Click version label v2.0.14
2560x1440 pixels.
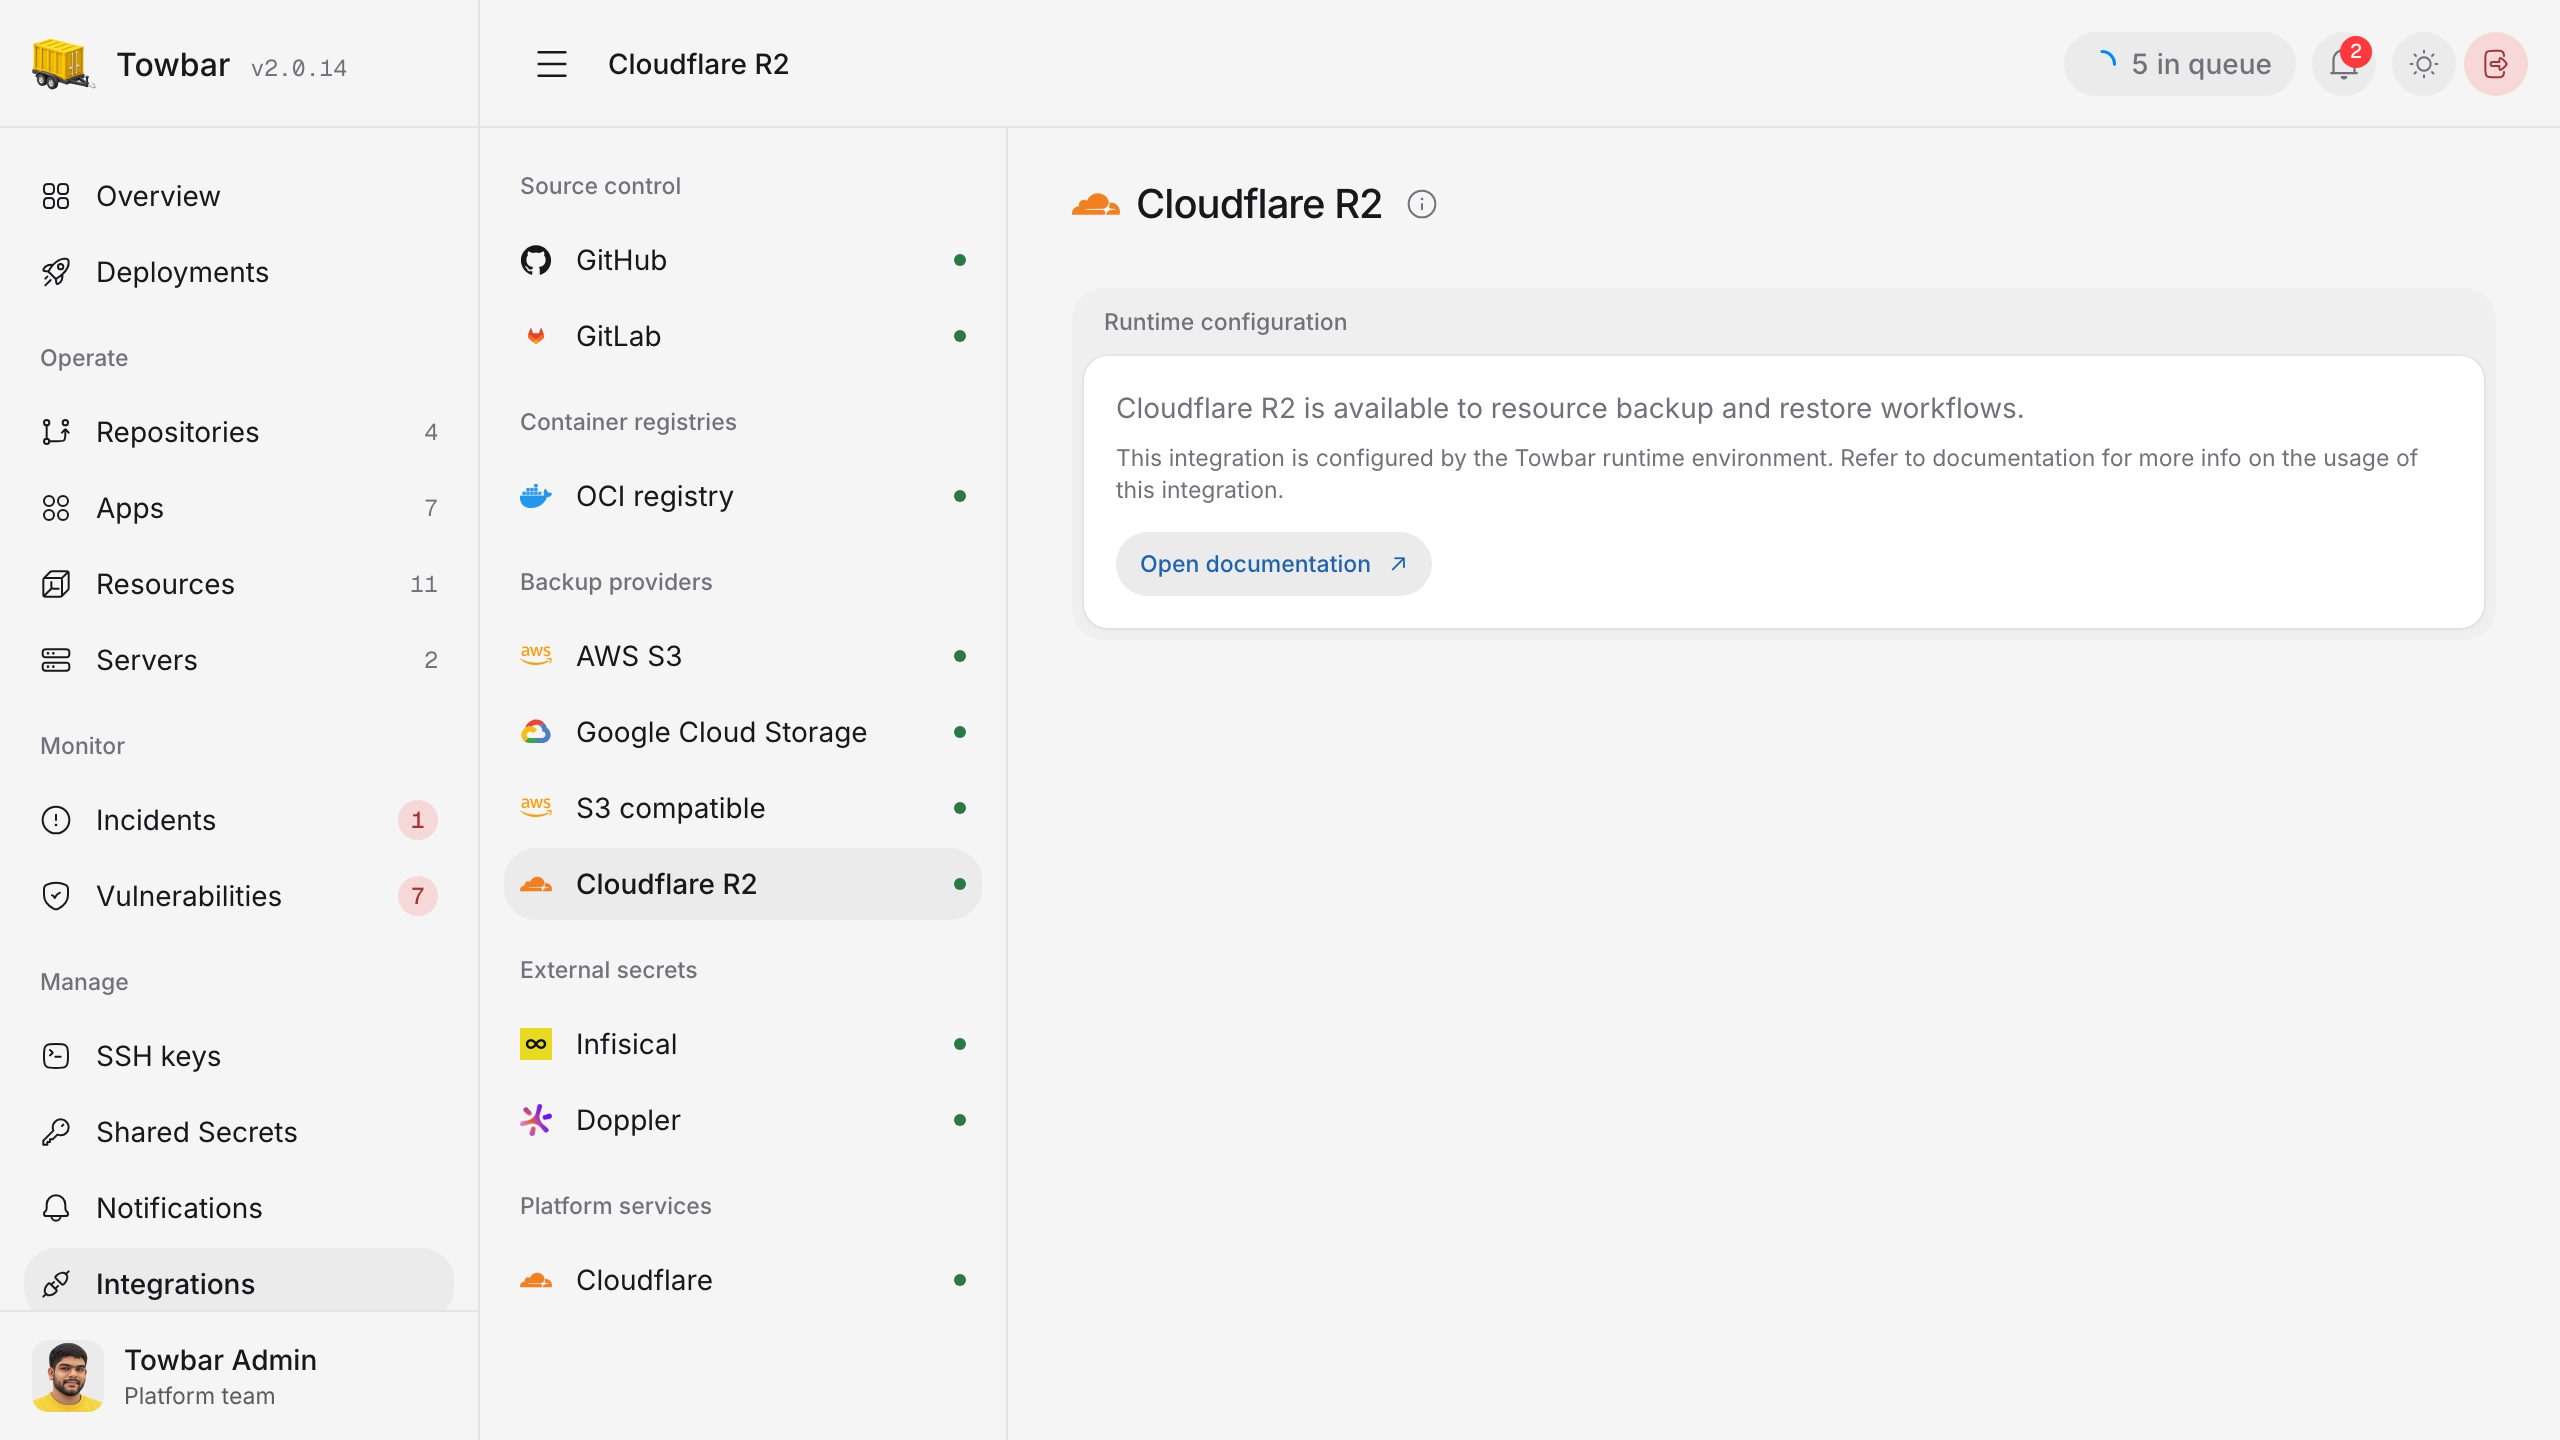pyautogui.click(x=299, y=68)
